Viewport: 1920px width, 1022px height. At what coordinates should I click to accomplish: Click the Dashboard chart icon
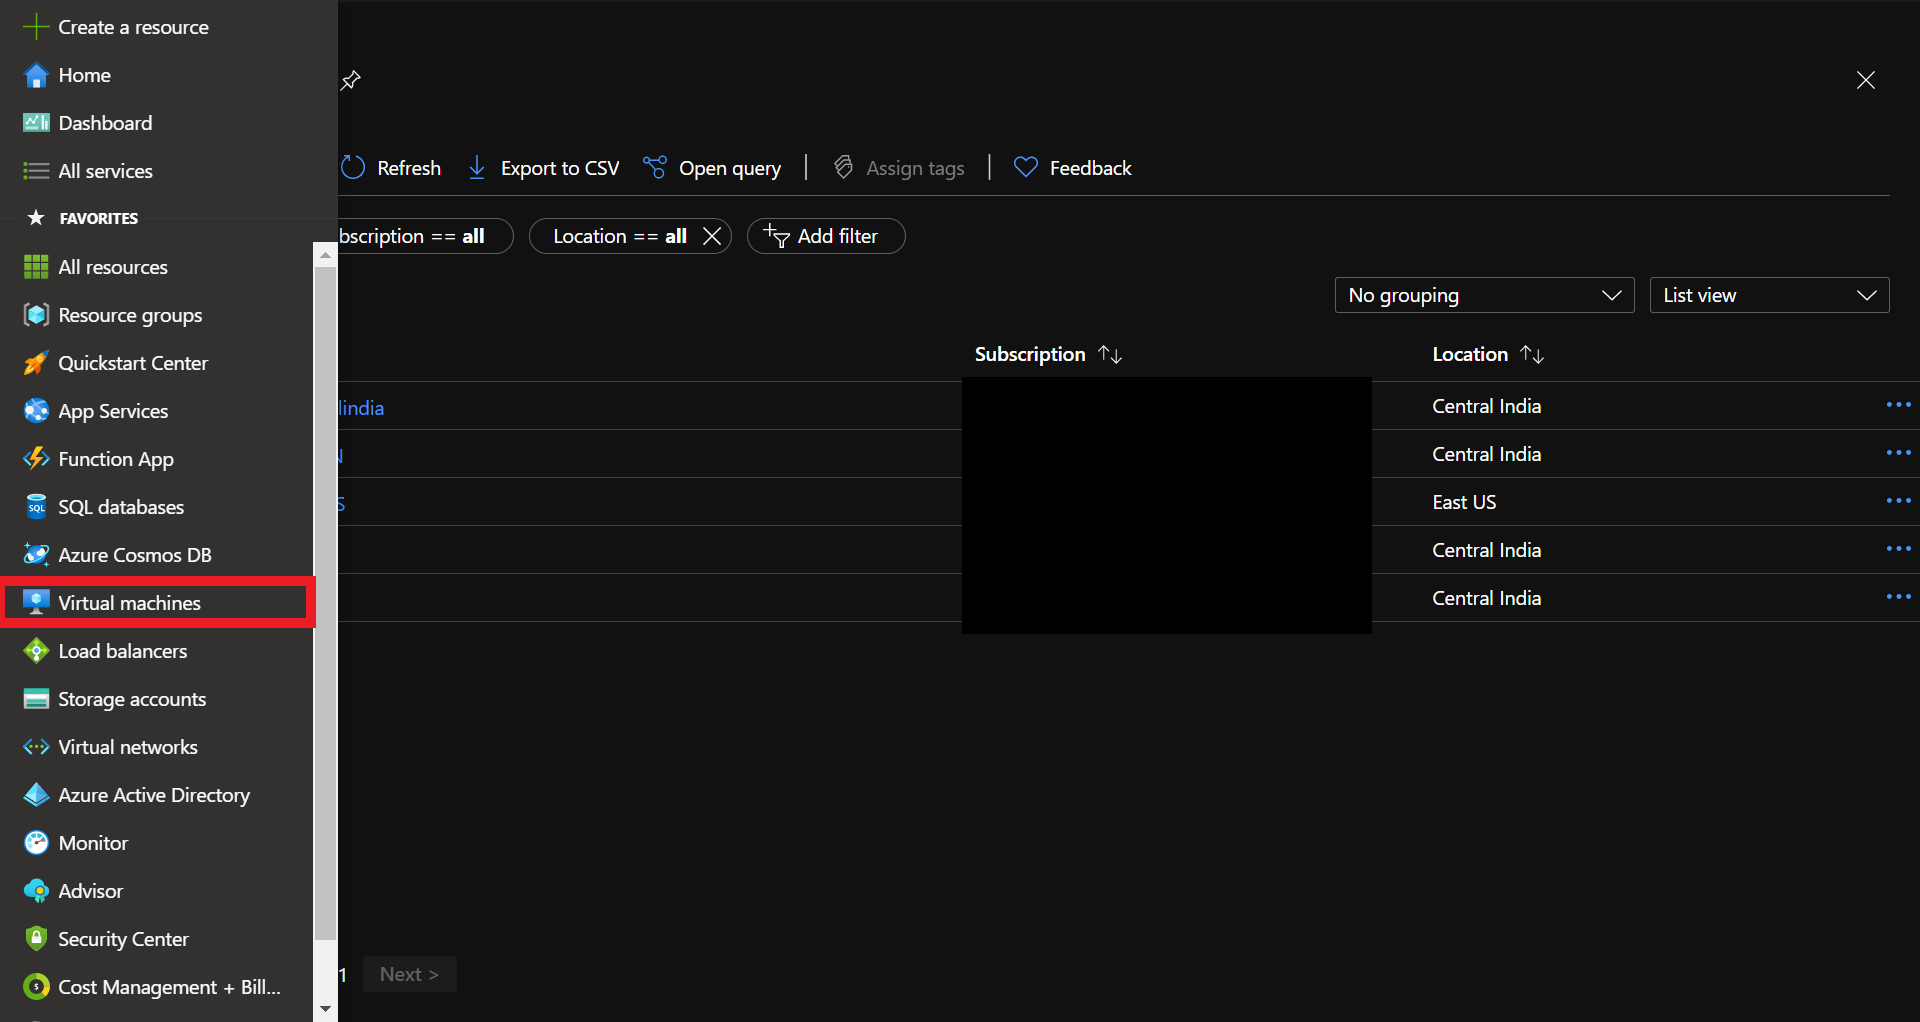coord(36,123)
